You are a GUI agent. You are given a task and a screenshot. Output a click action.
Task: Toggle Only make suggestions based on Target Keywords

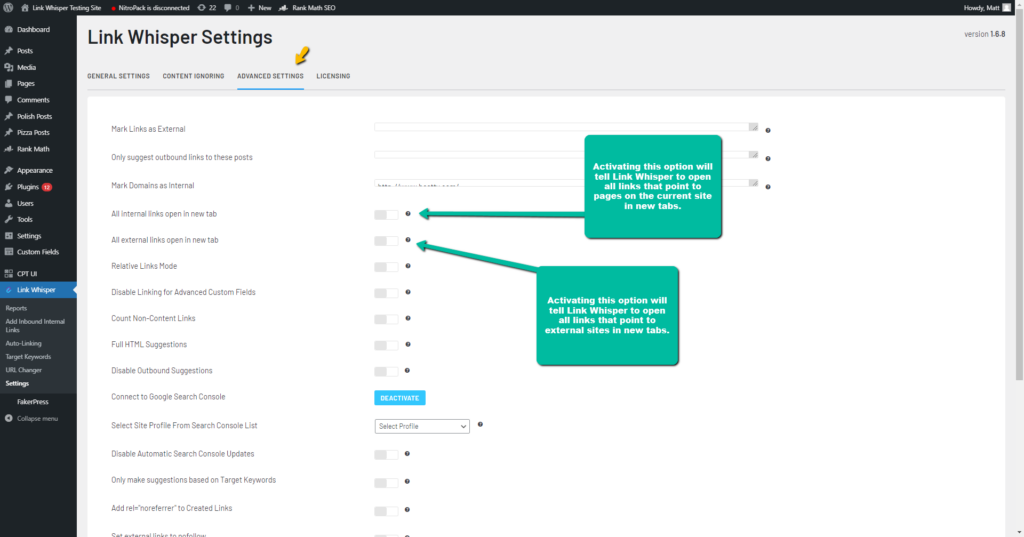386,482
